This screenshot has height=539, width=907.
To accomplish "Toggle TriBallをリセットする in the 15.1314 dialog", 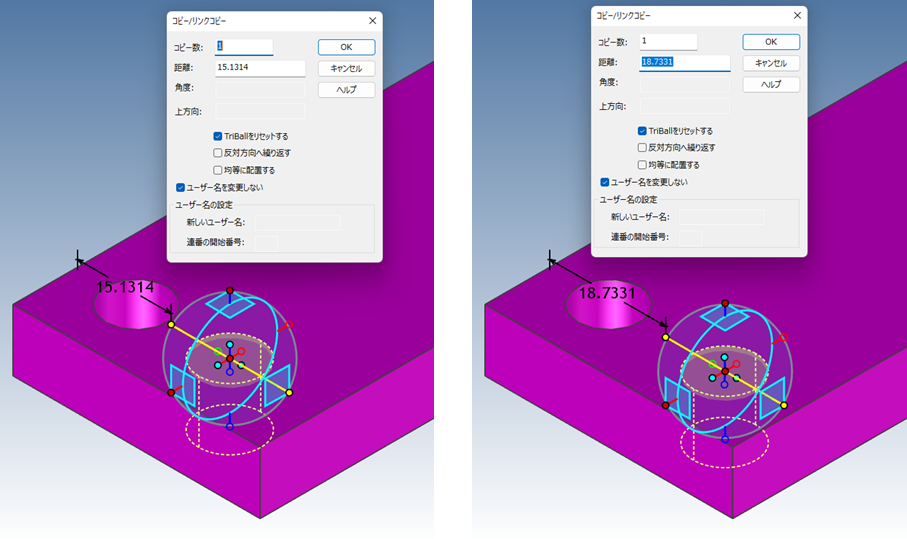I will pyautogui.click(x=218, y=136).
